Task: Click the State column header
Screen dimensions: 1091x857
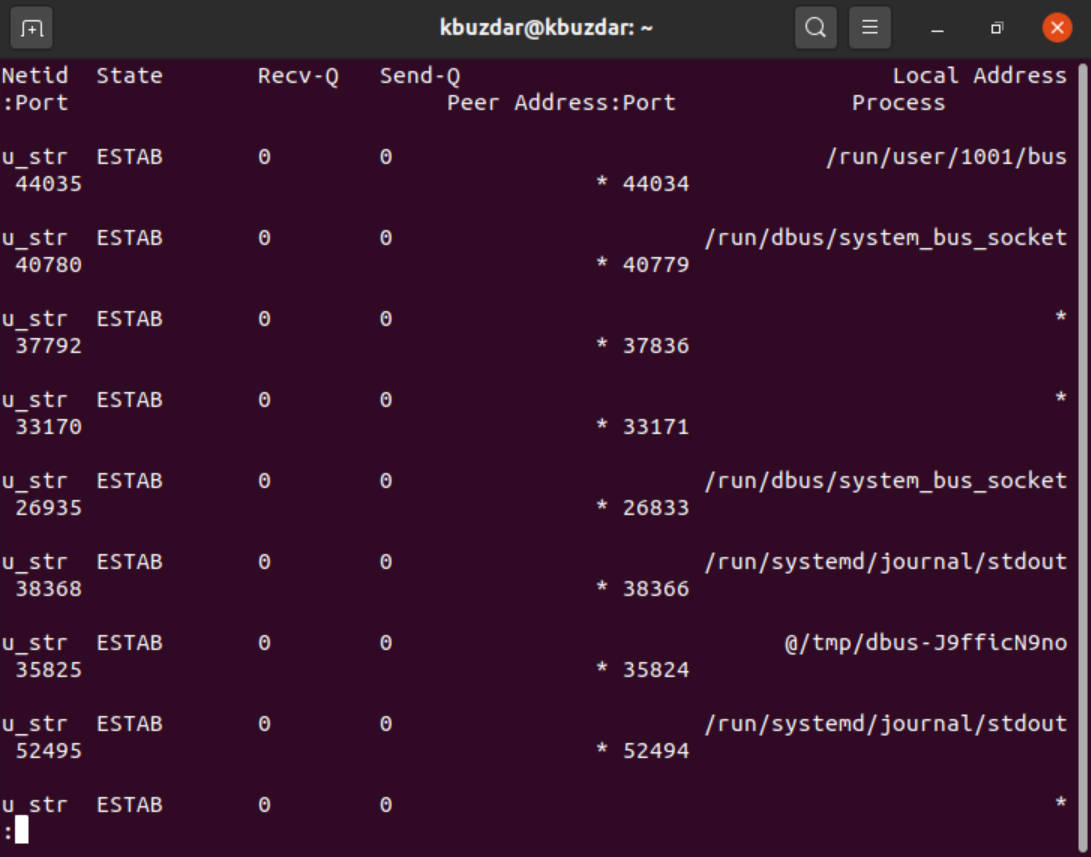Action: pos(129,76)
